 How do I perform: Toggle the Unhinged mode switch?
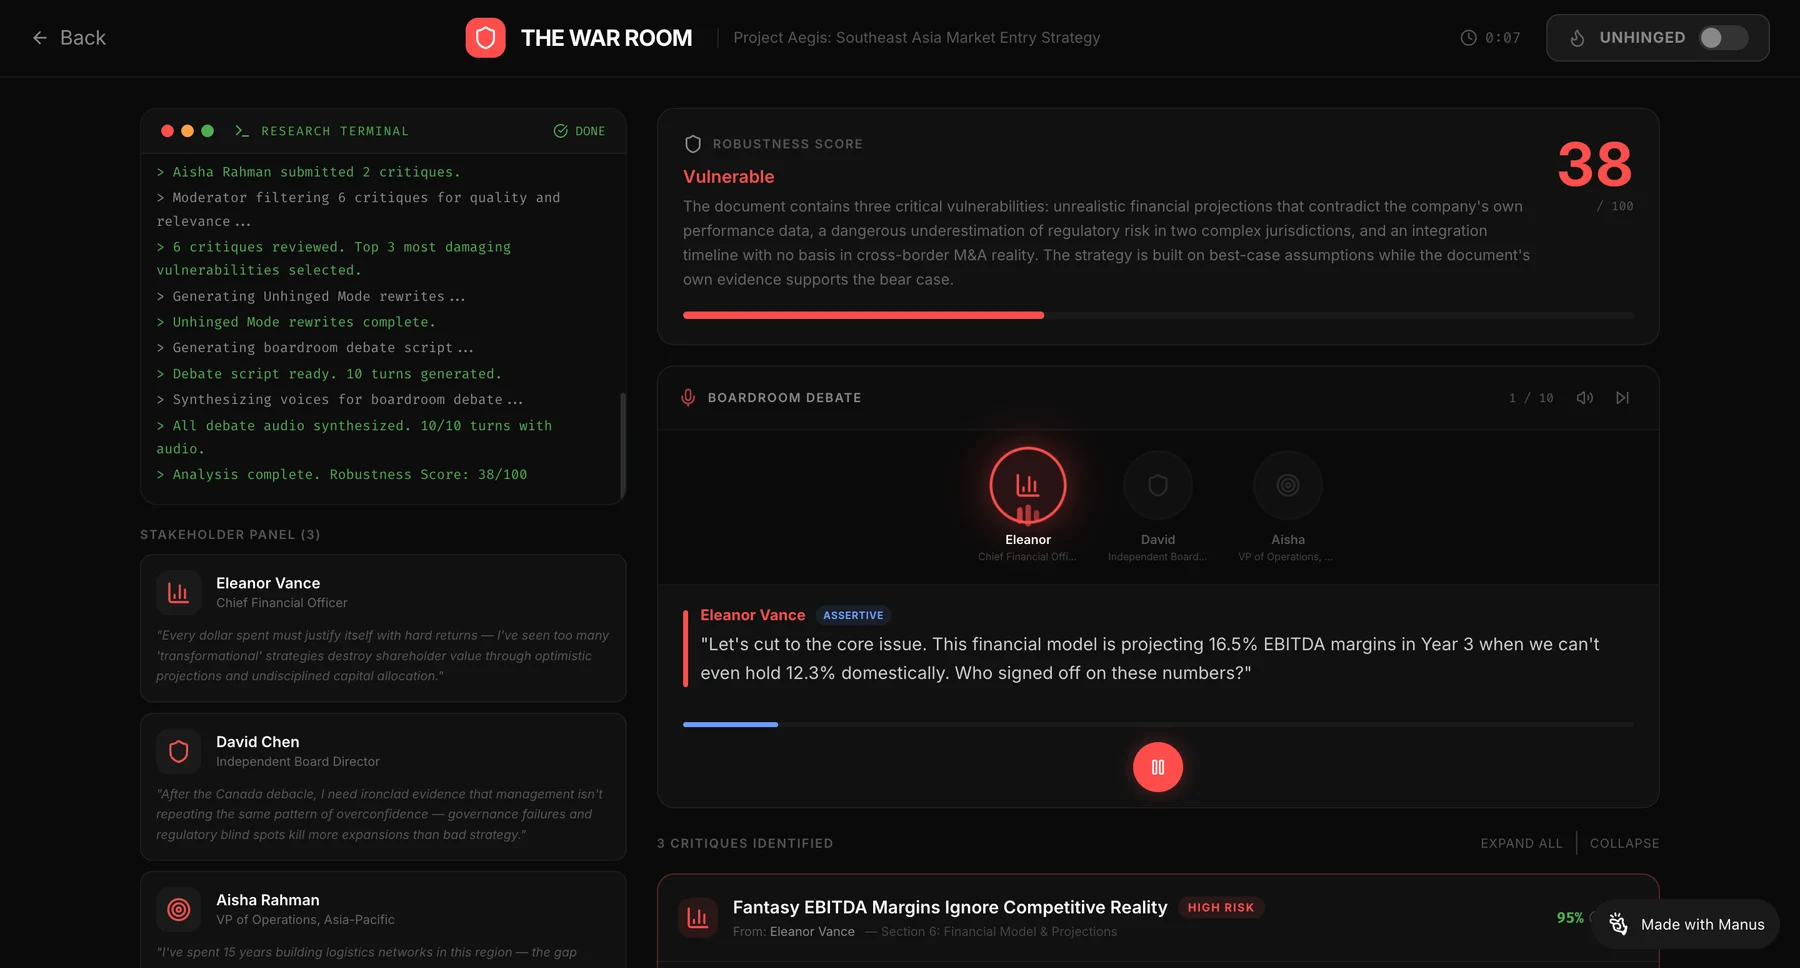point(1723,38)
